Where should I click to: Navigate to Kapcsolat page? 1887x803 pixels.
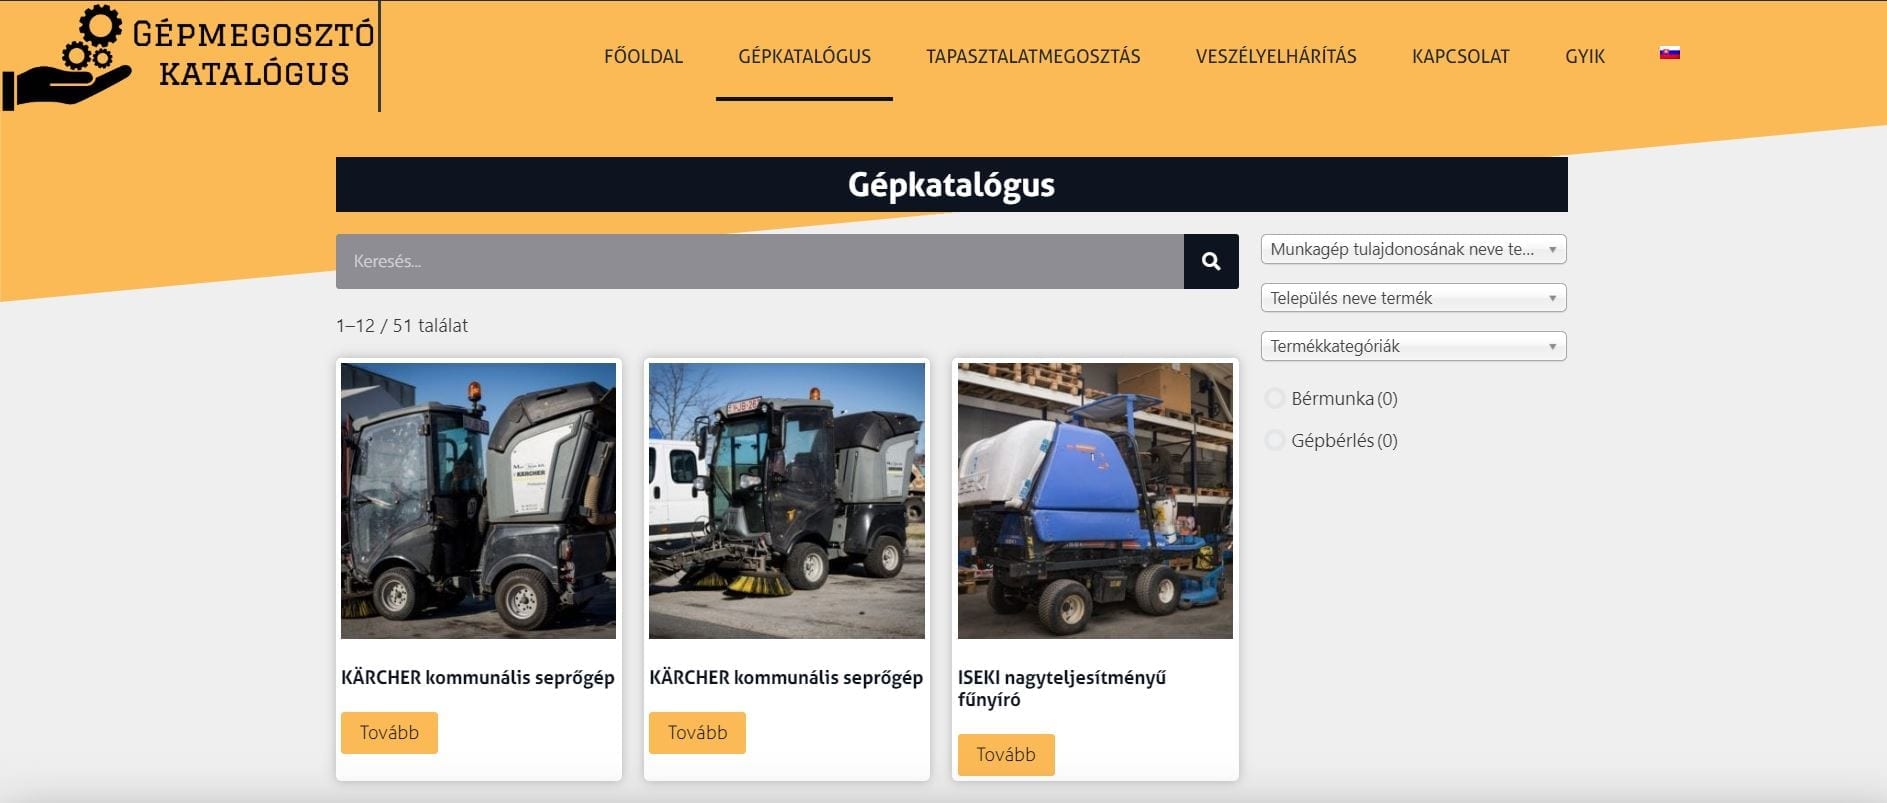(1460, 56)
